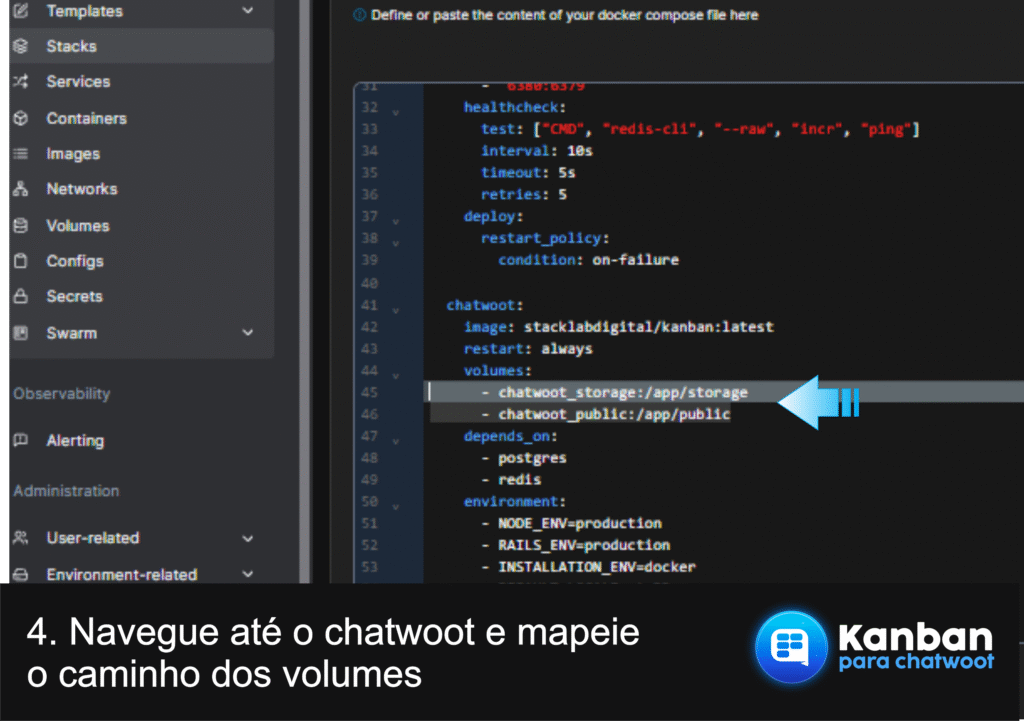Open the Stacks sidebar entry
The image size is (1024, 721).
click(x=71, y=46)
